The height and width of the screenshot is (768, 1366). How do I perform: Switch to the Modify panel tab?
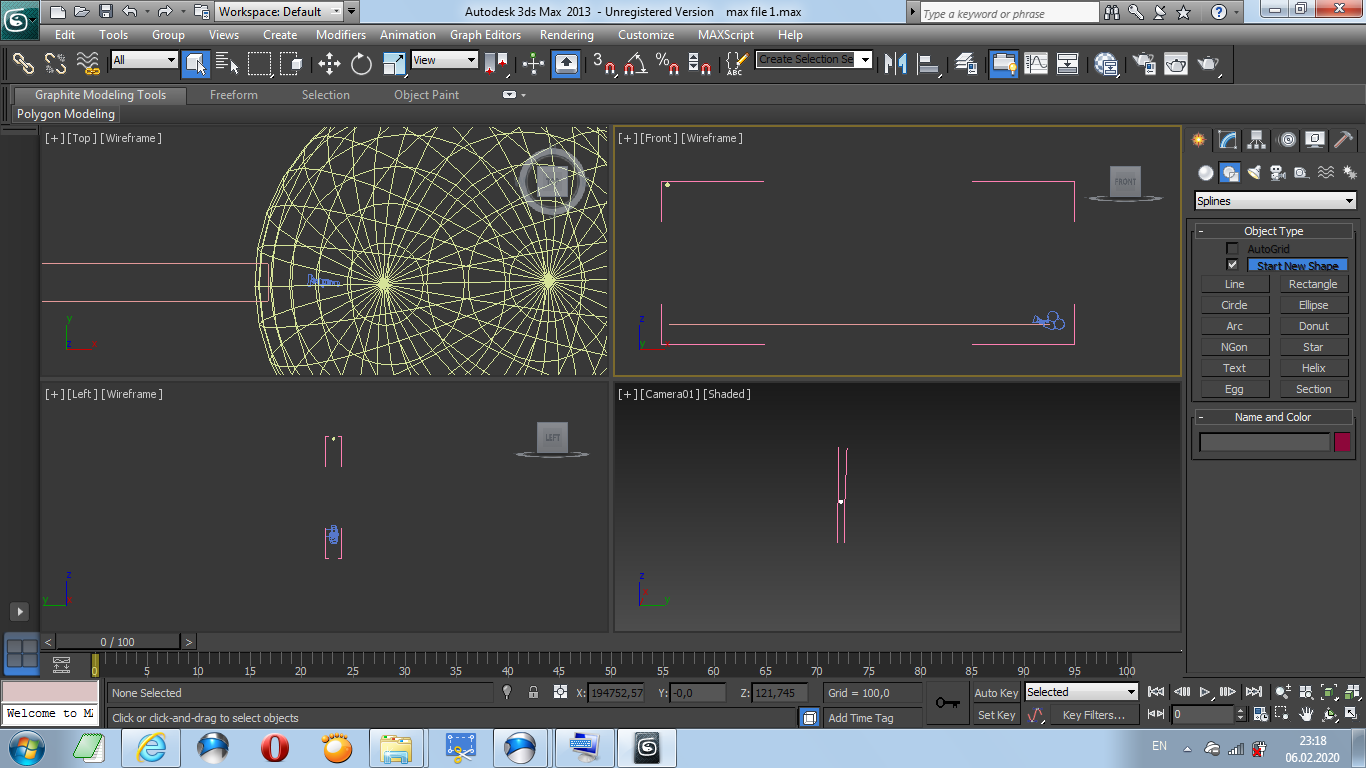coord(1227,140)
